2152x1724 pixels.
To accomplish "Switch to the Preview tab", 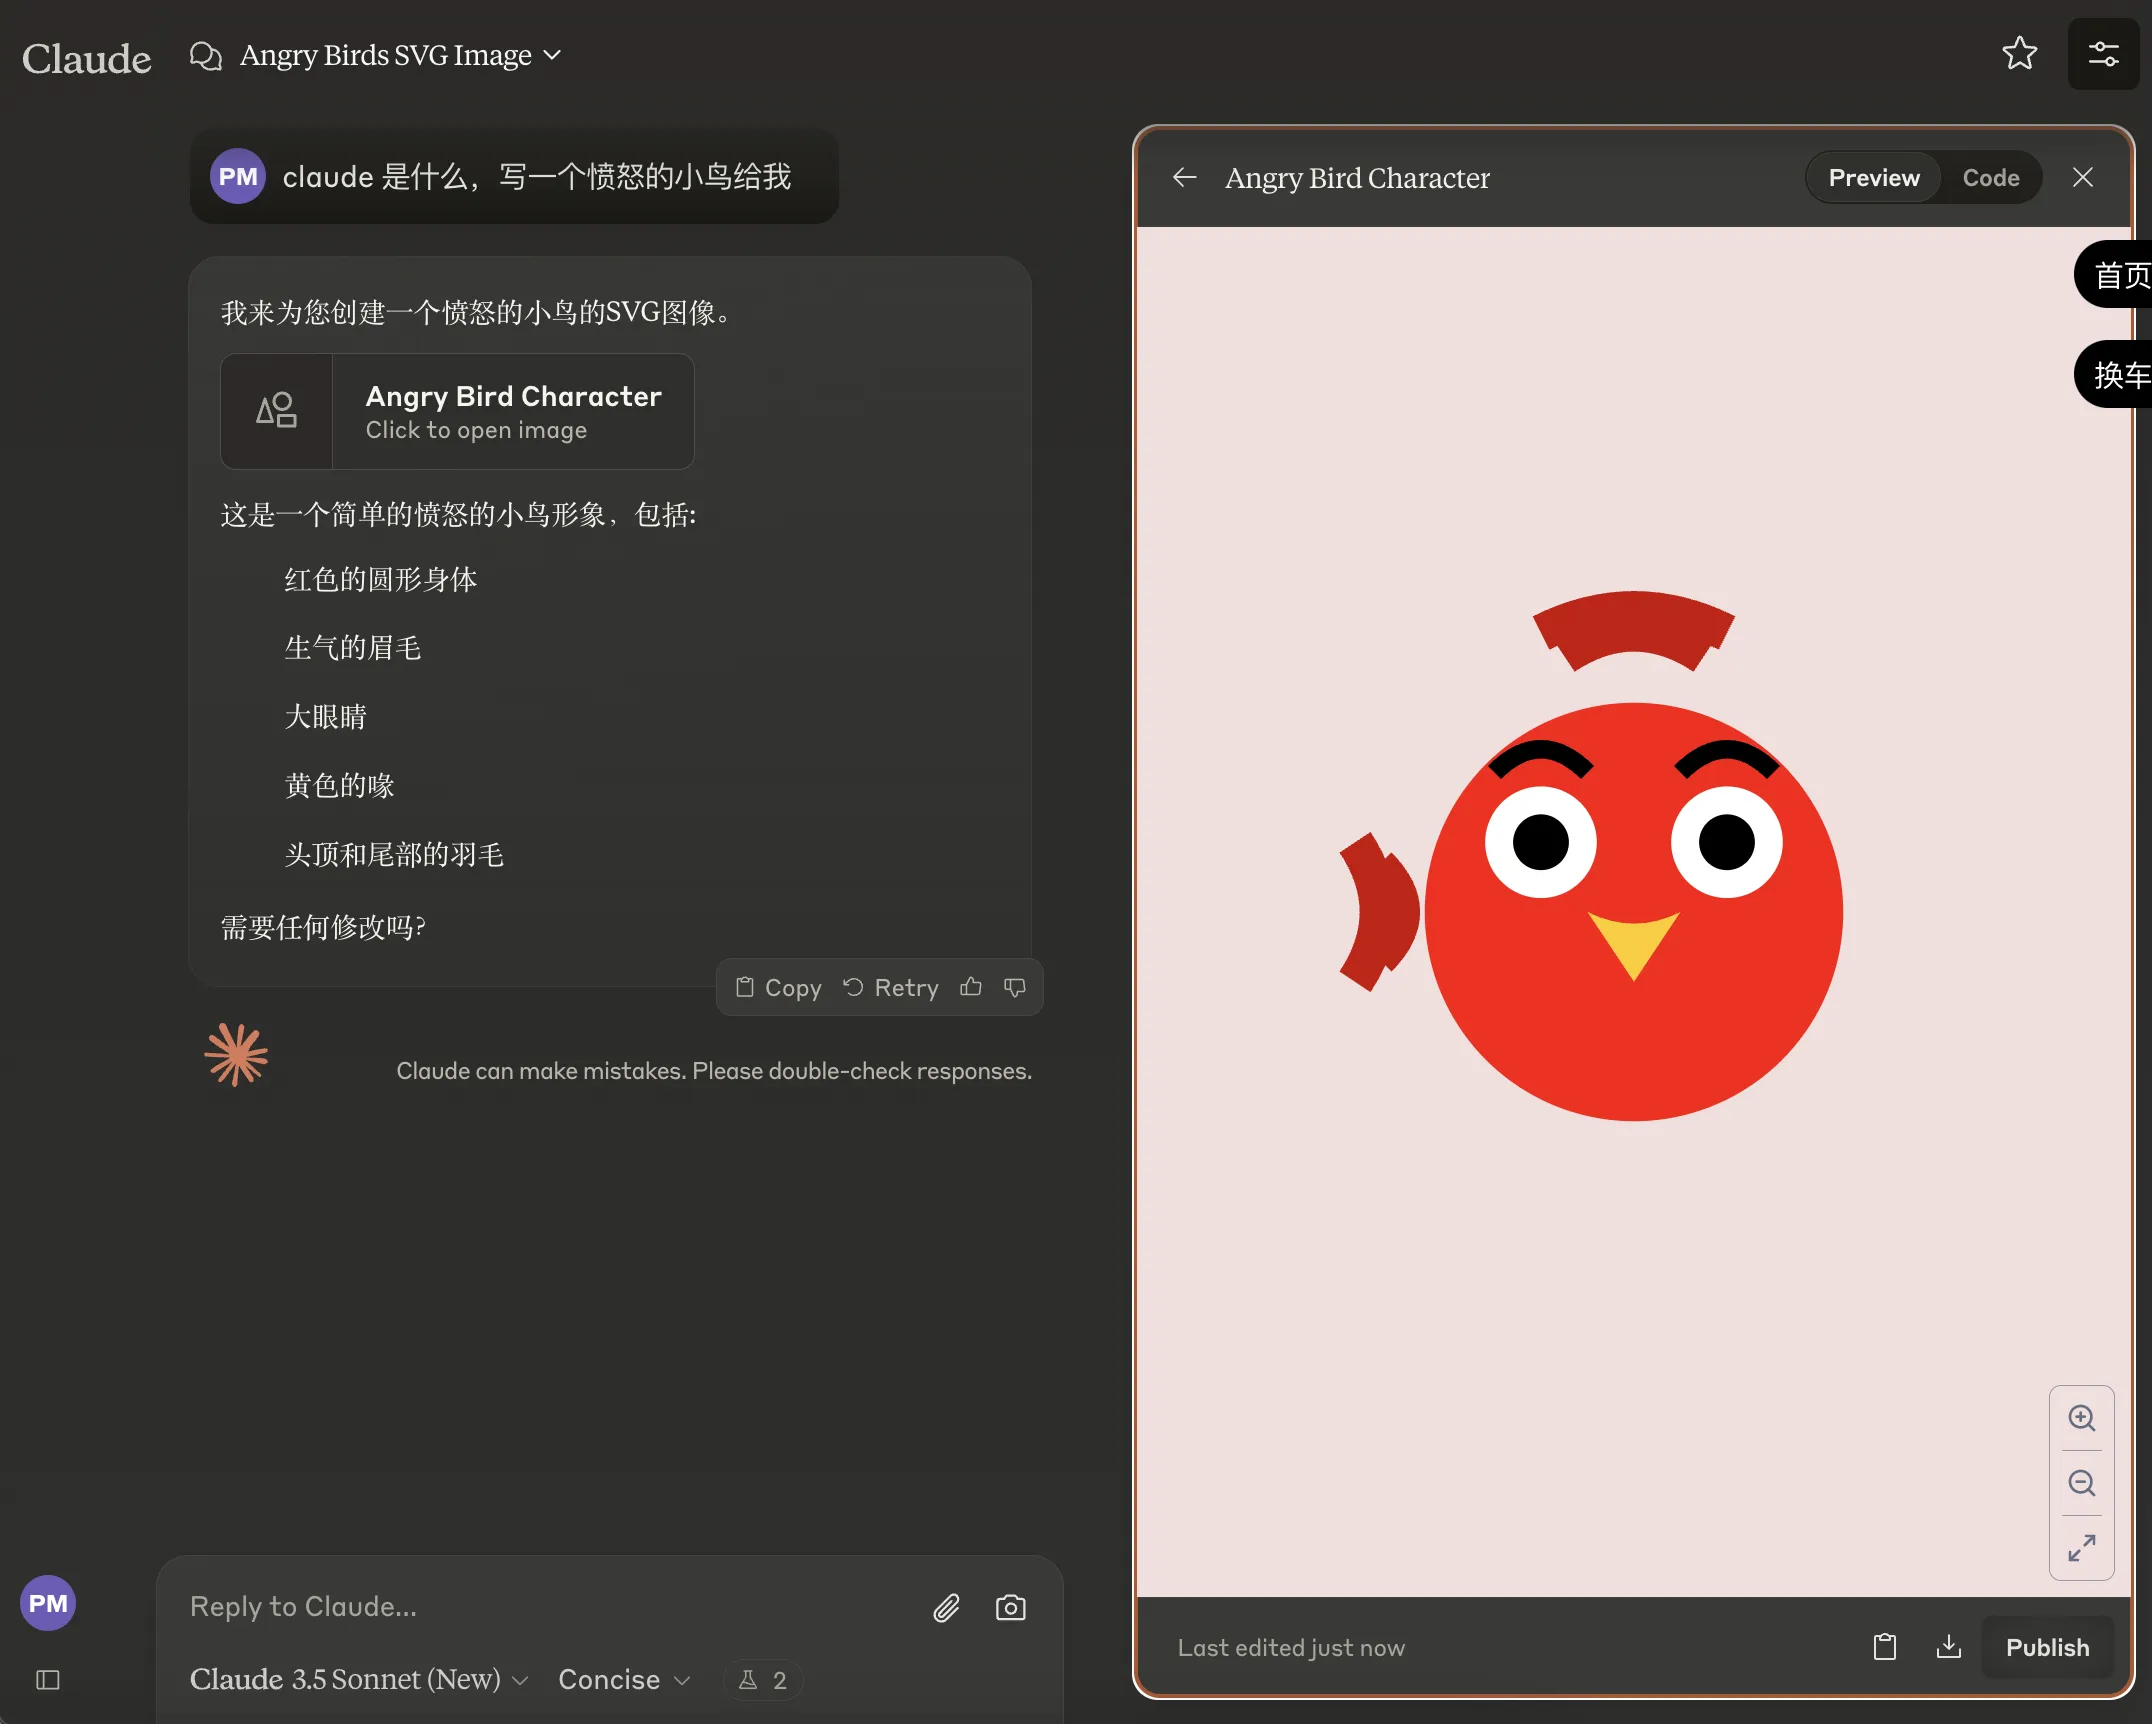I will (x=1873, y=178).
